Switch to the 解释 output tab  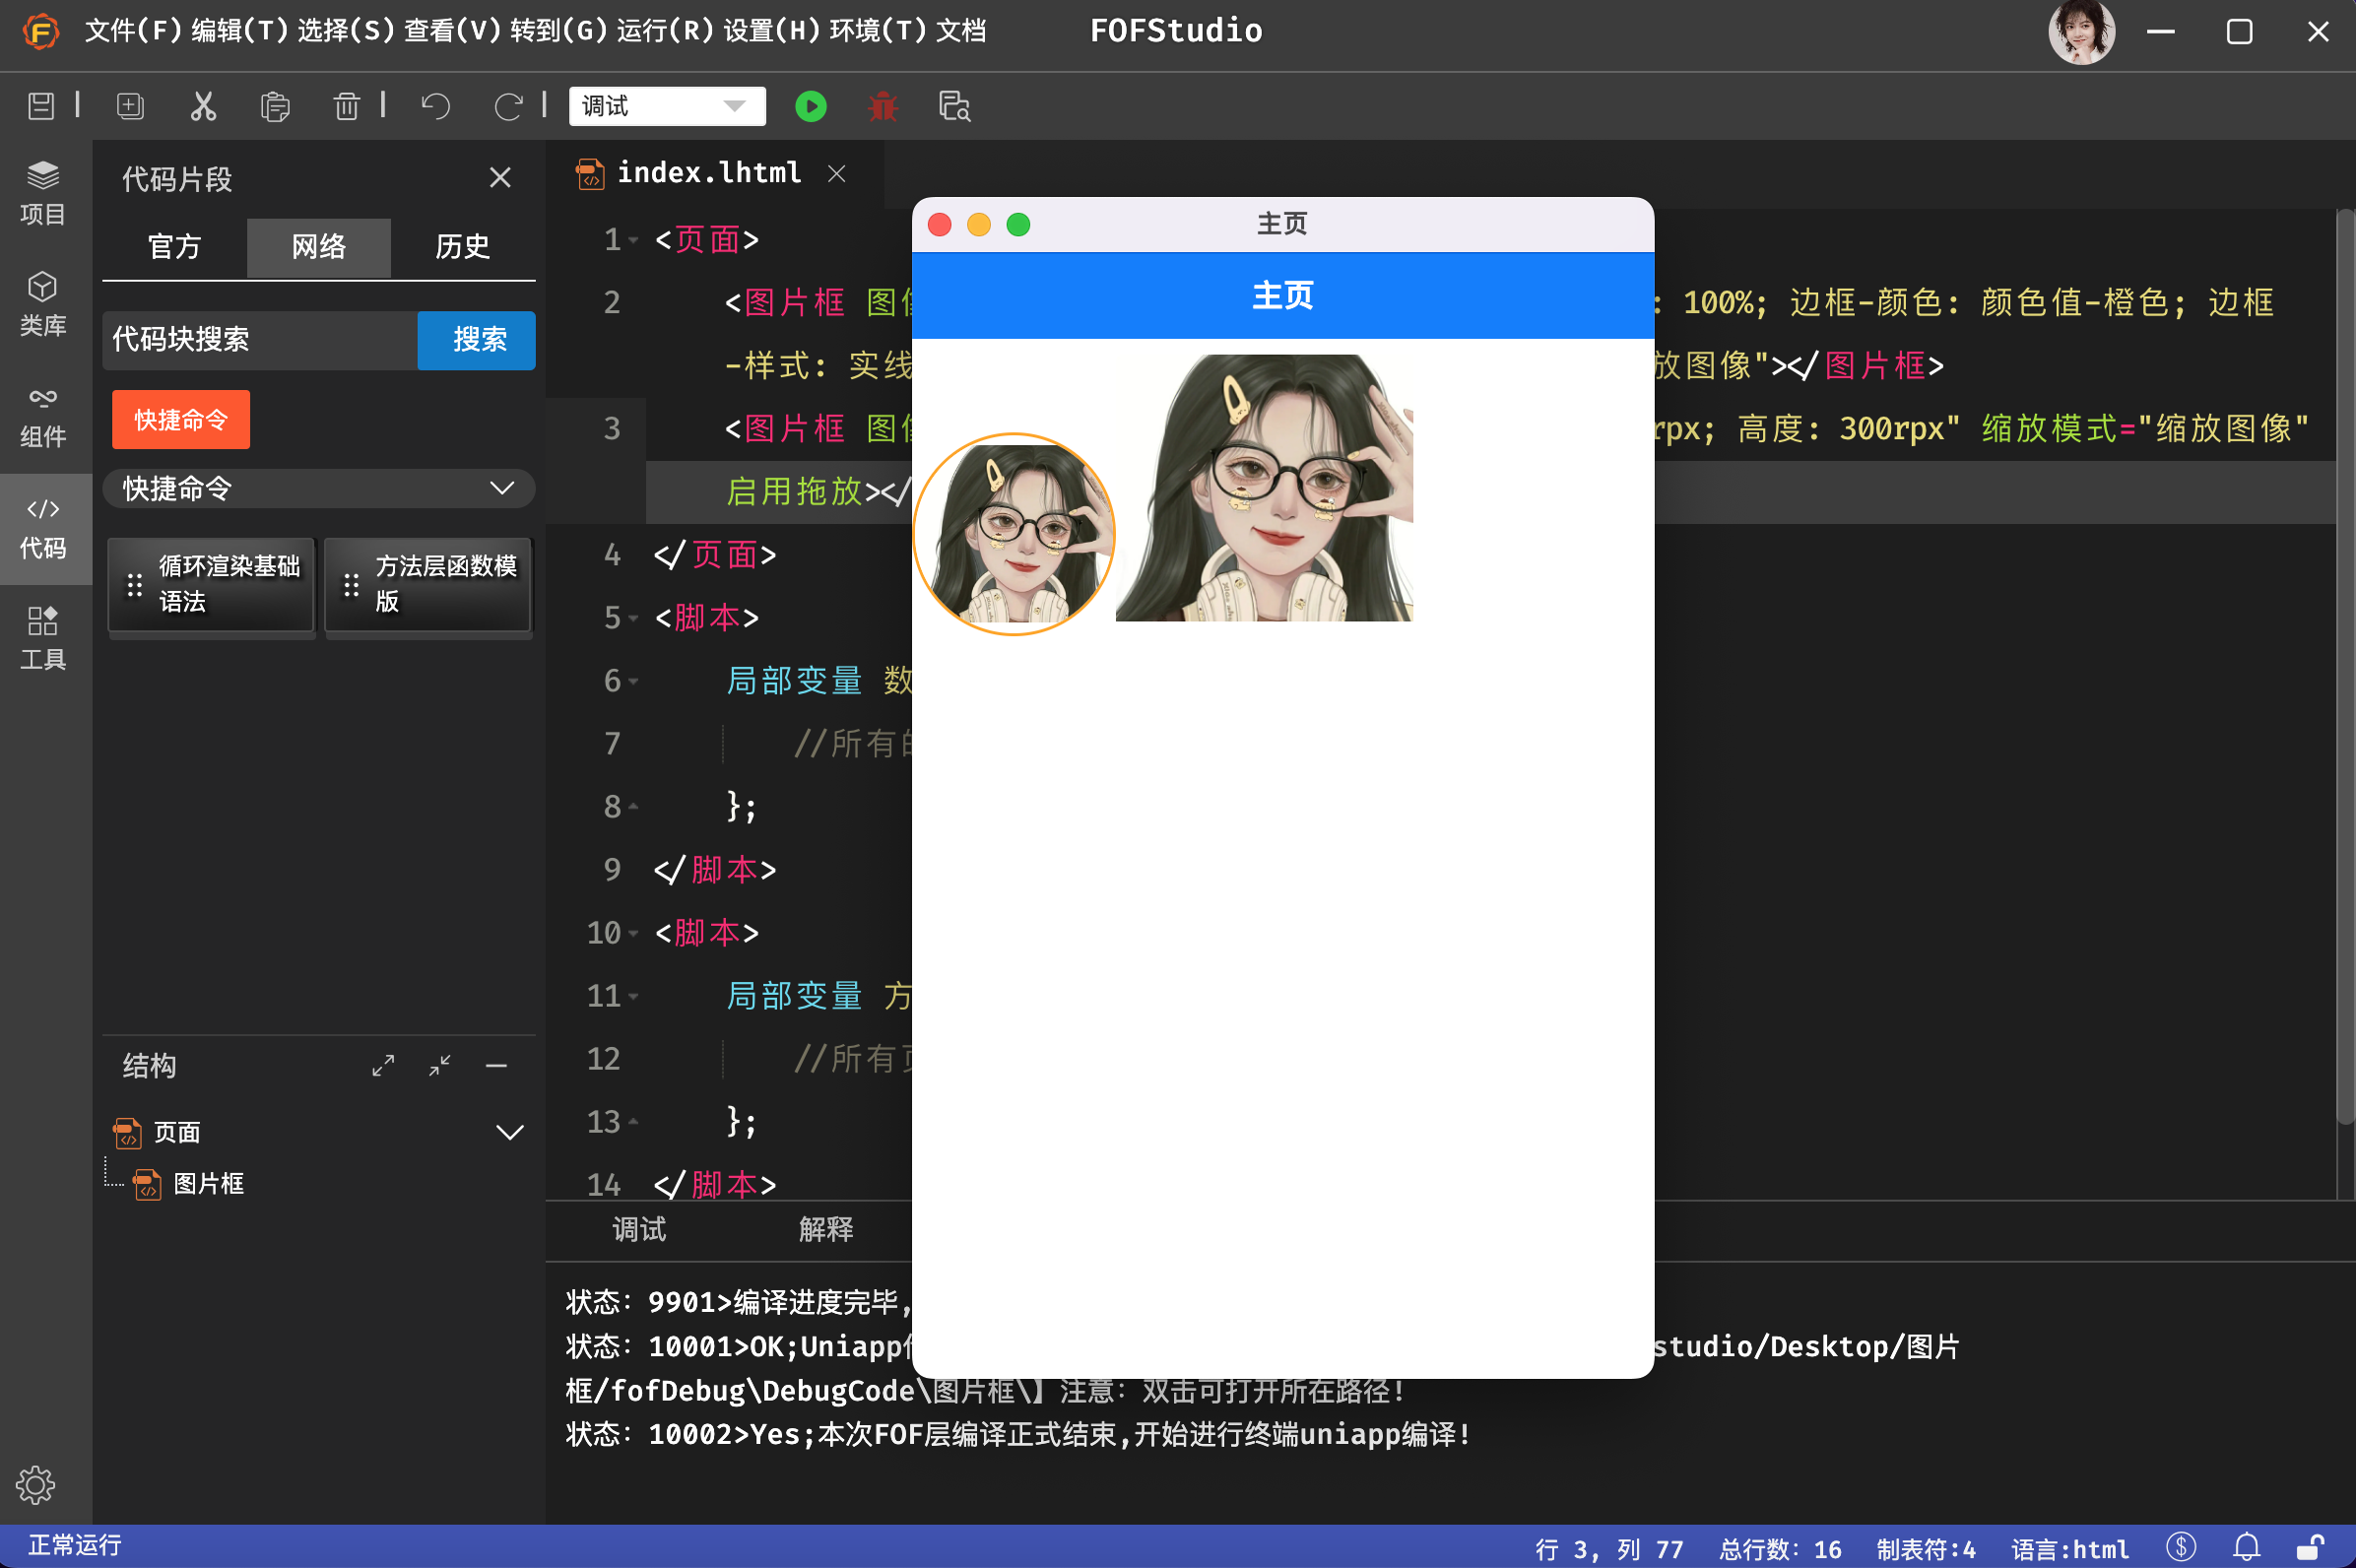(826, 1229)
